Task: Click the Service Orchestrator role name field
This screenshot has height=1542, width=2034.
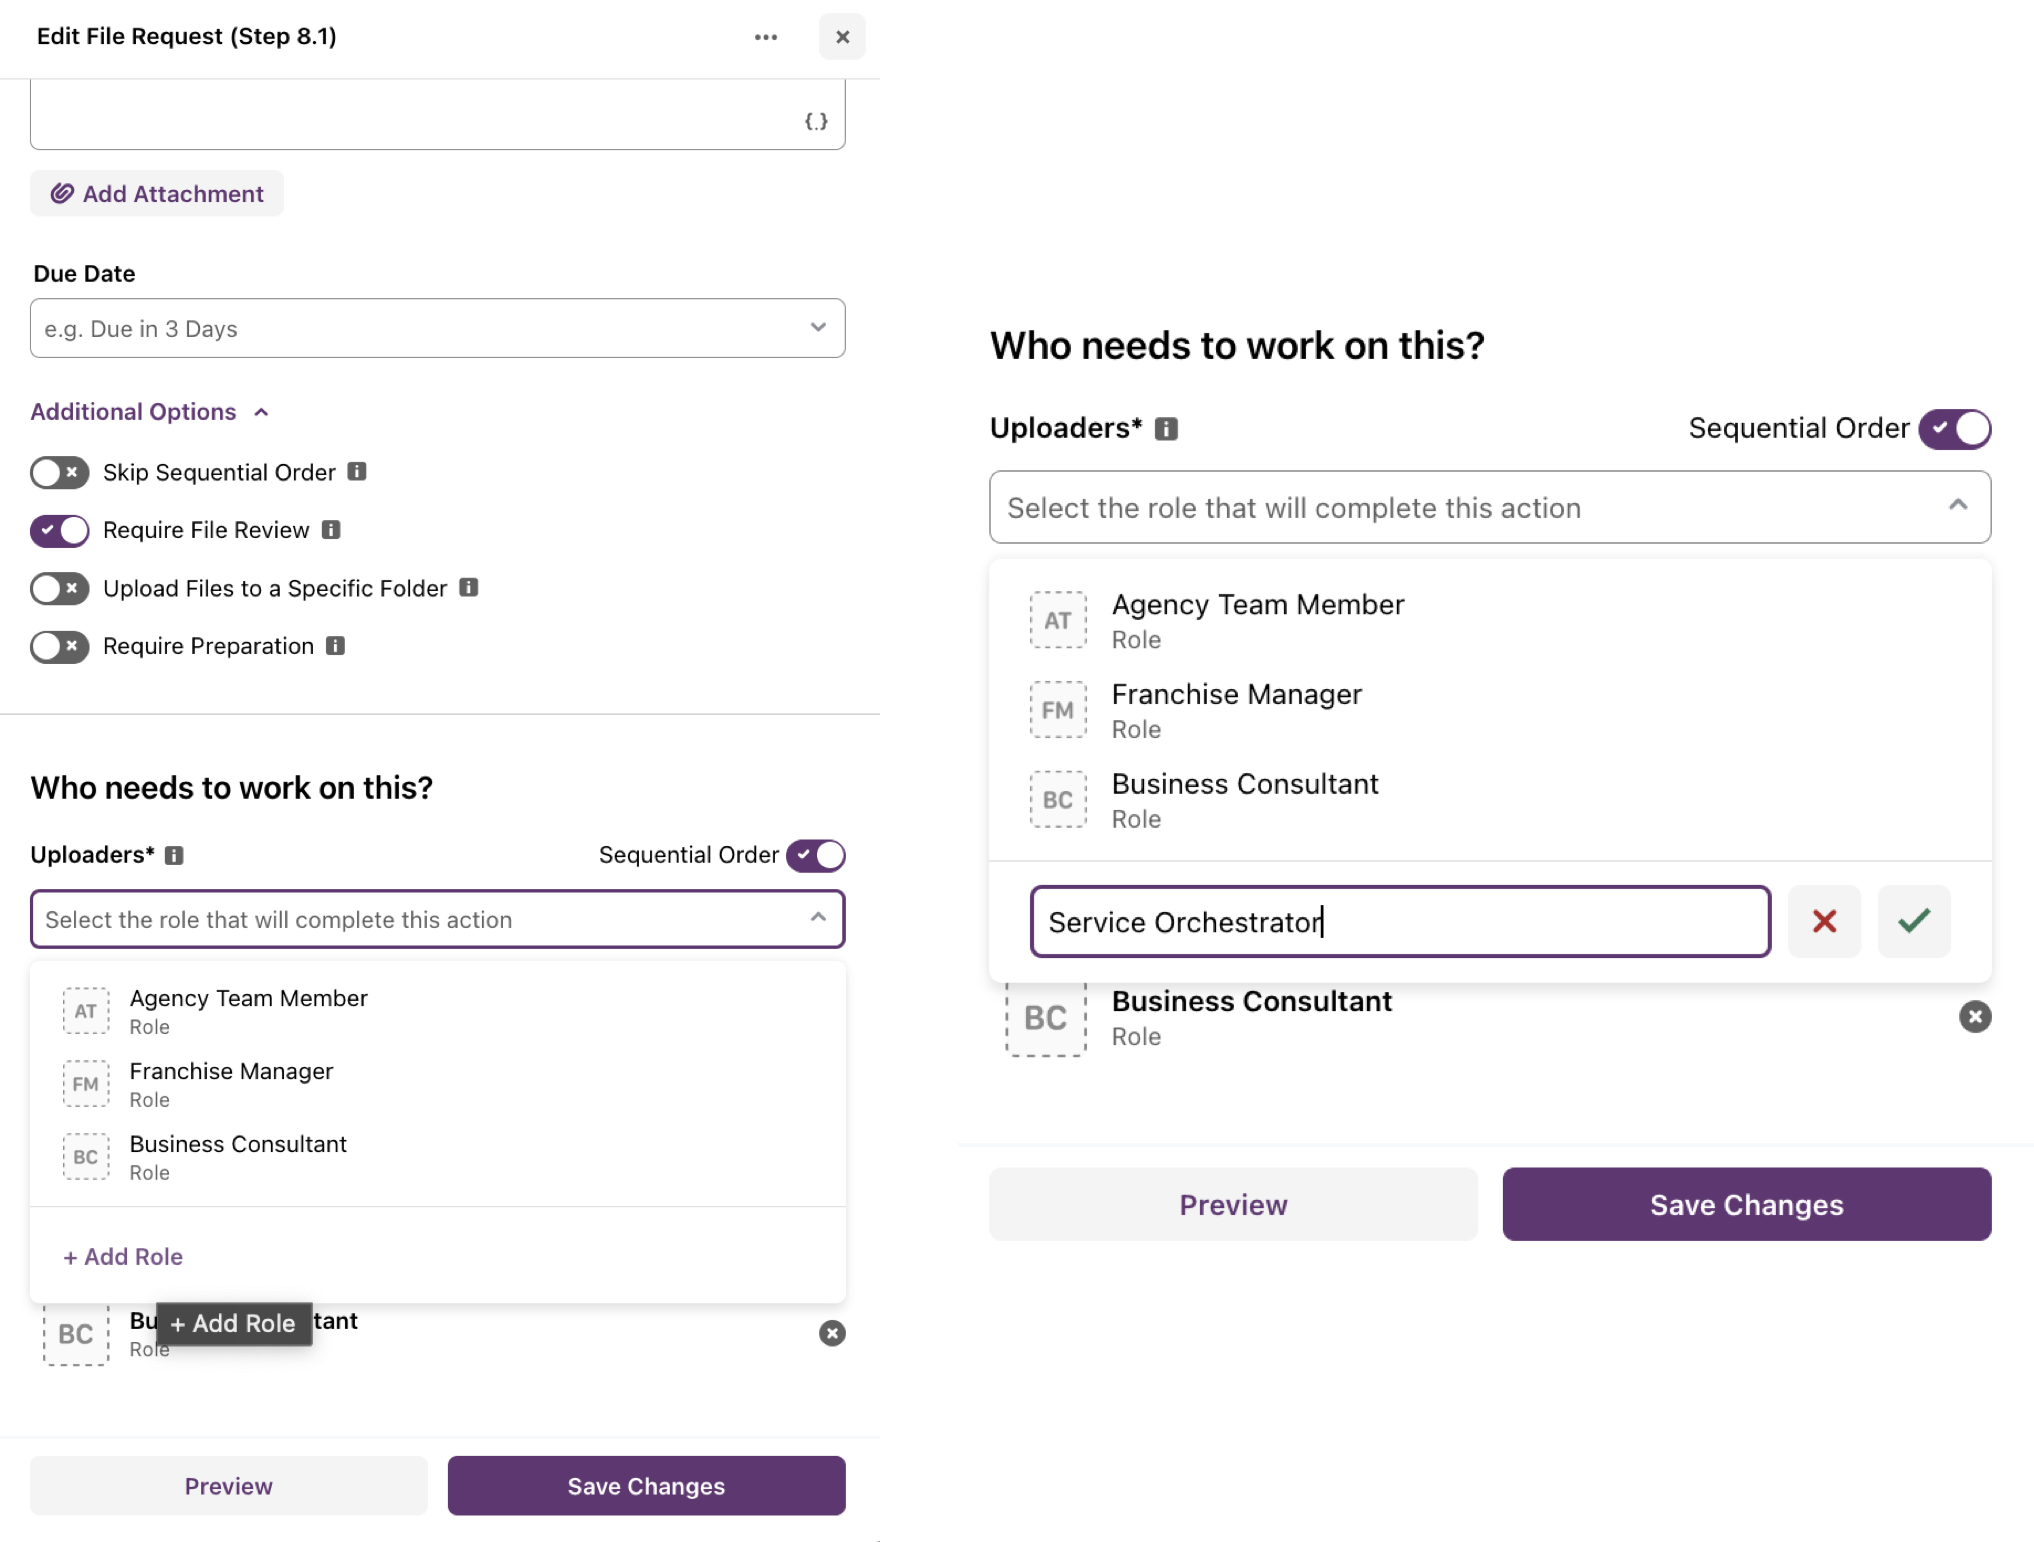Action: (x=1399, y=921)
